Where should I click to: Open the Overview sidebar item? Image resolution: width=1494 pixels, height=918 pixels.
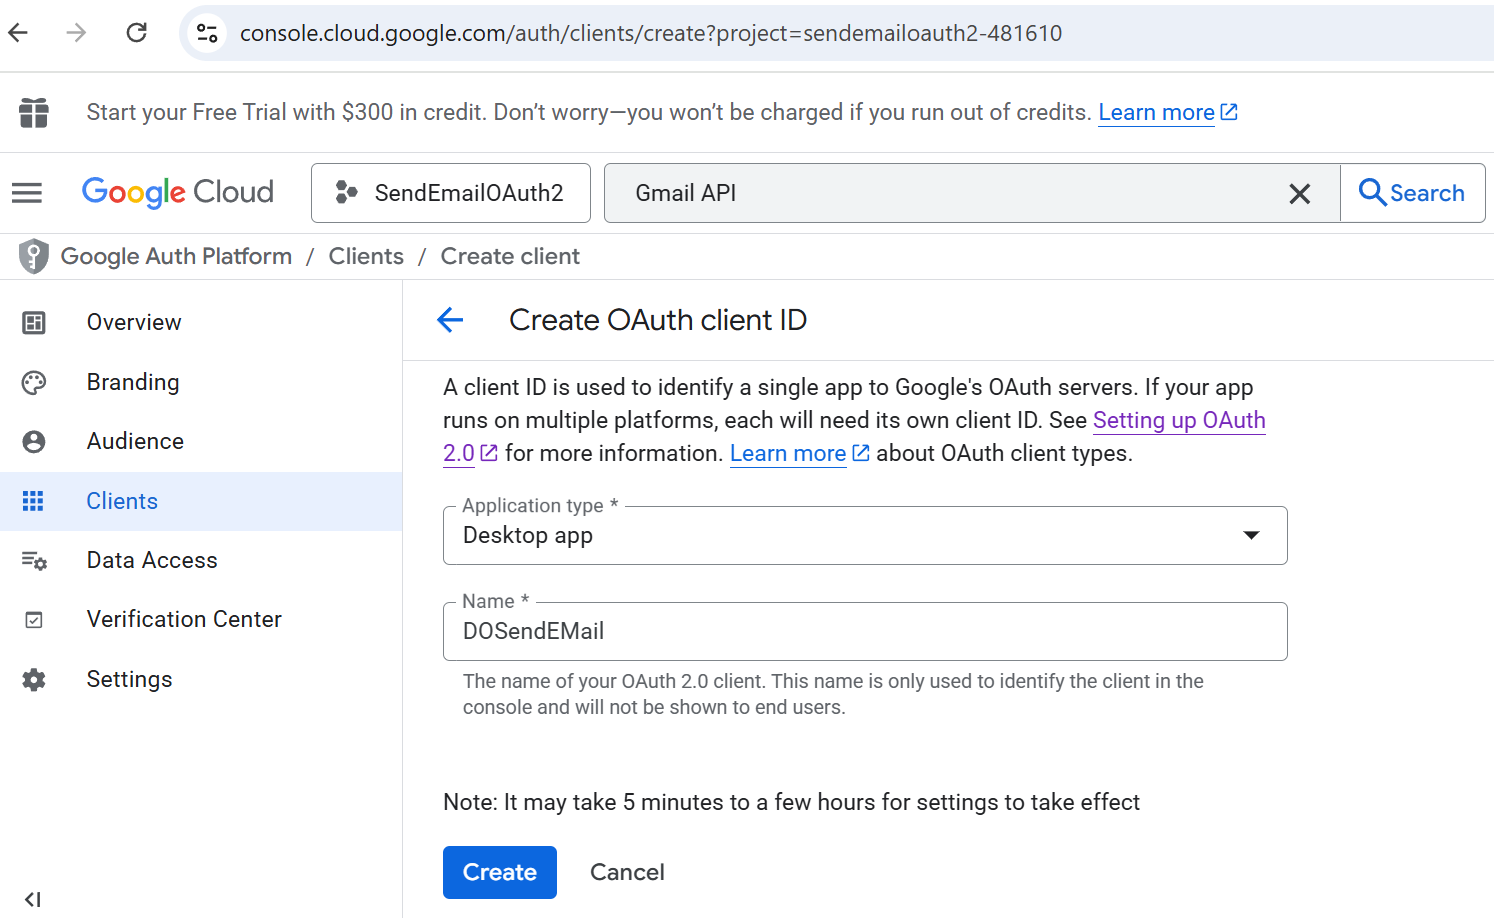coord(134,322)
